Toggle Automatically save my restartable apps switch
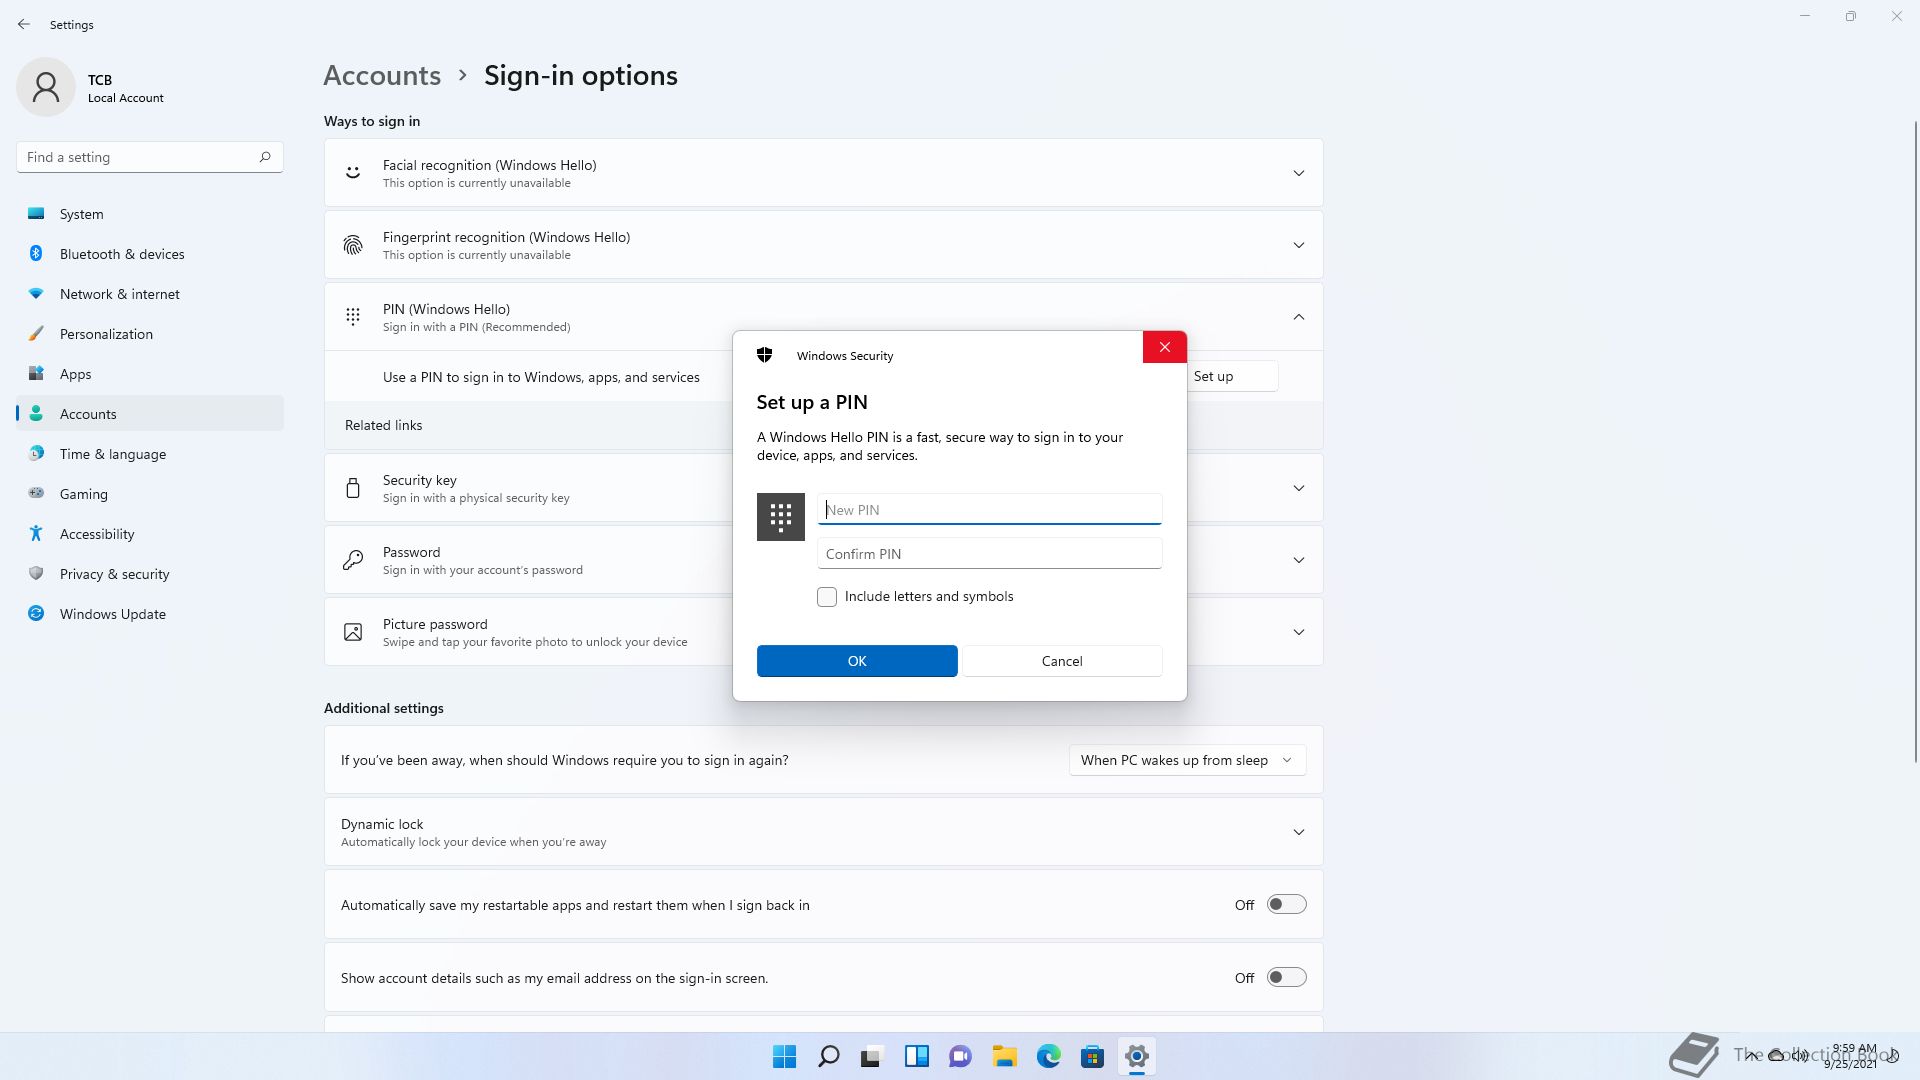This screenshot has height=1080, width=1920. [x=1287, y=905]
